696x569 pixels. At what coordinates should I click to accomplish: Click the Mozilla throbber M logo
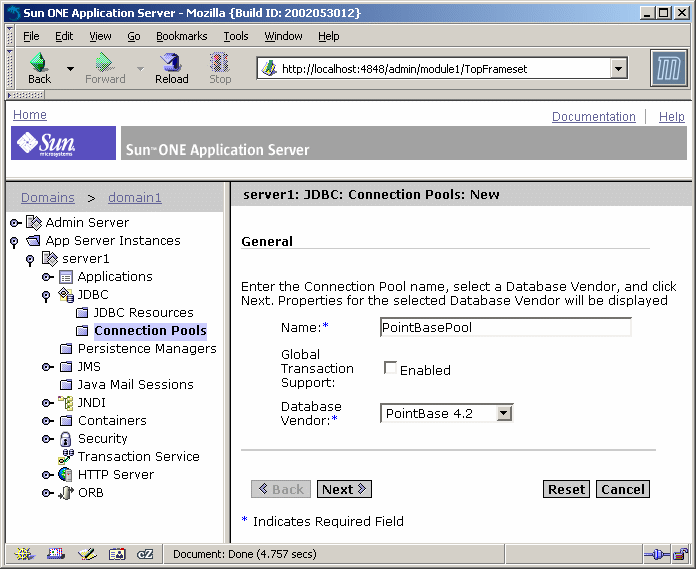pyautogui.click(x=668, y=68)
